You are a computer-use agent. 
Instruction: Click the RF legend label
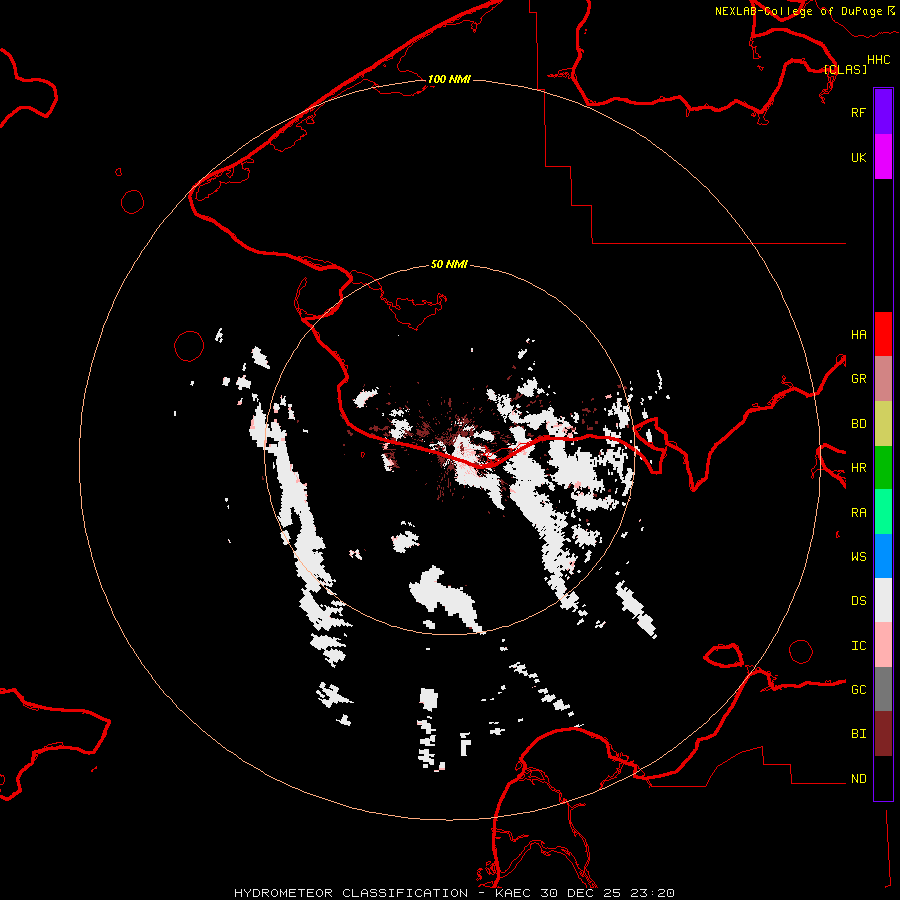858,112
